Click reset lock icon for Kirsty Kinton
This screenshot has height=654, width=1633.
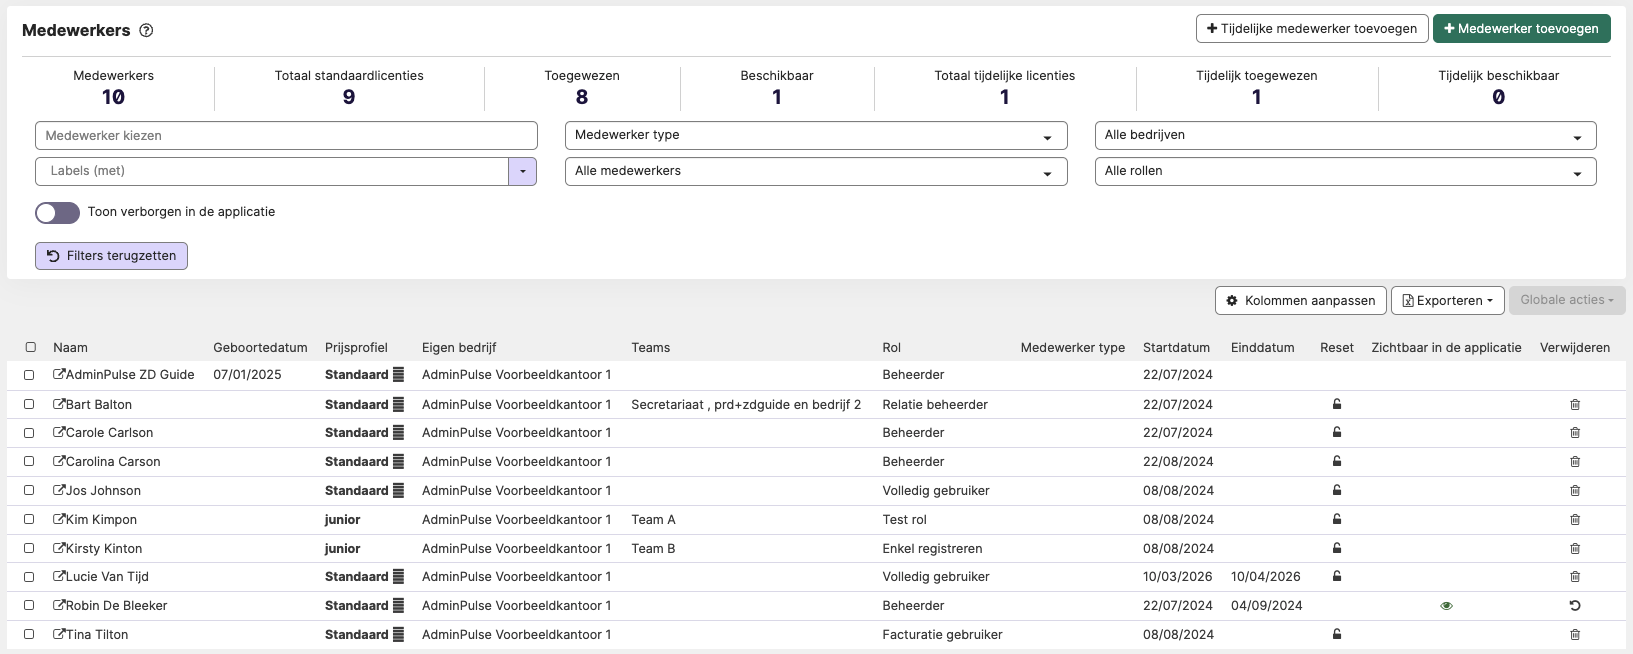[1336, 548]
